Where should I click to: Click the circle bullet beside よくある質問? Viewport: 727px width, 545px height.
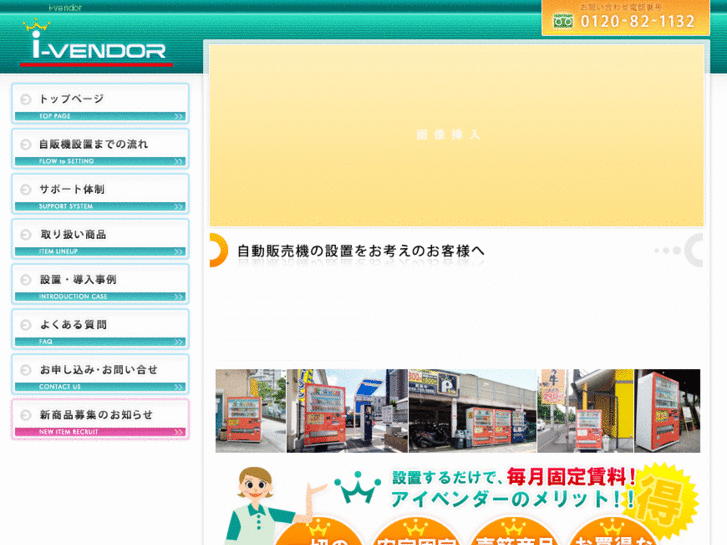(x=26, y=325)
